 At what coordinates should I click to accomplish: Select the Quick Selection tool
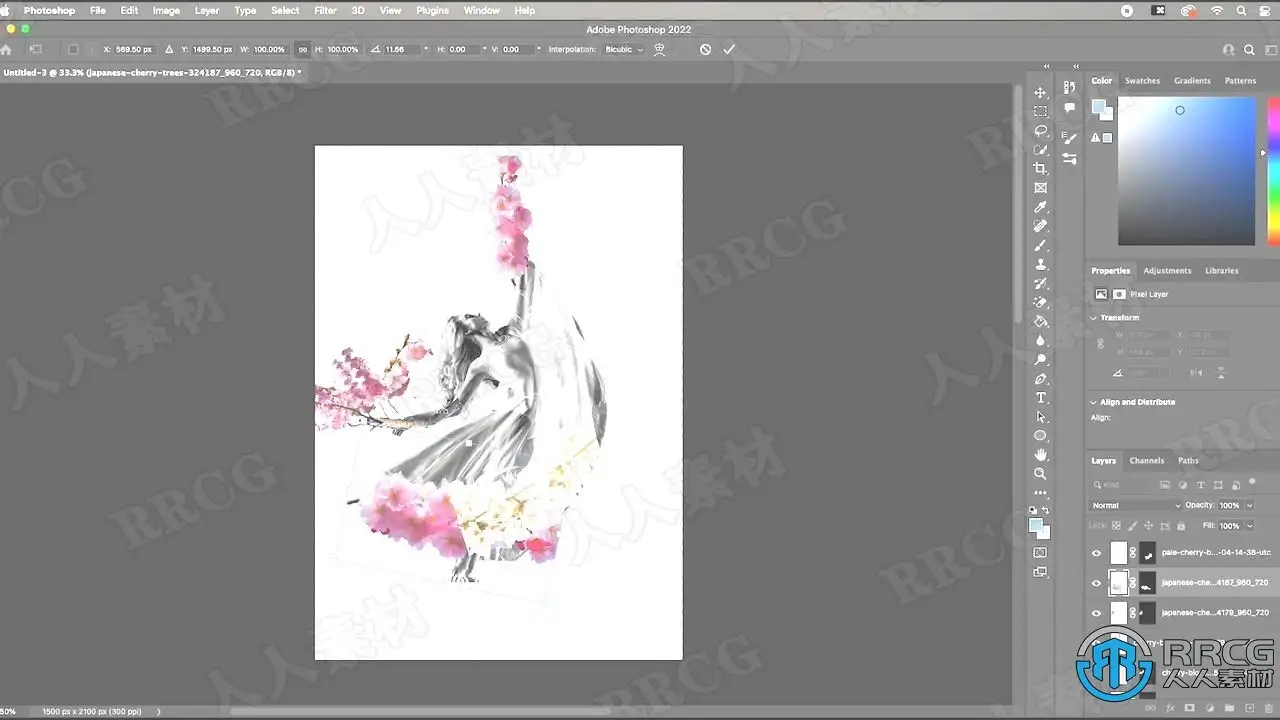(x=1041, y=149)
